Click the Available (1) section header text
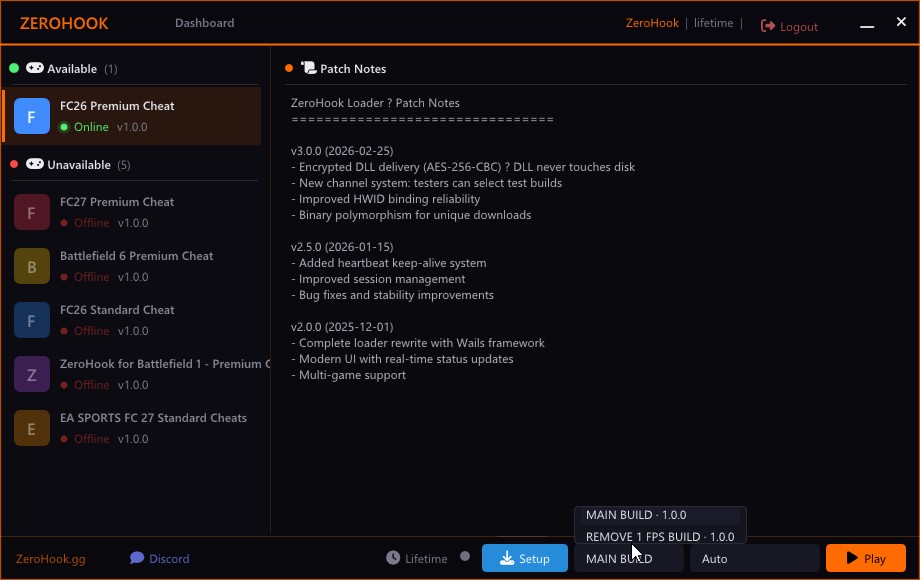Screen dimensions: 920x580 point(82,69)
